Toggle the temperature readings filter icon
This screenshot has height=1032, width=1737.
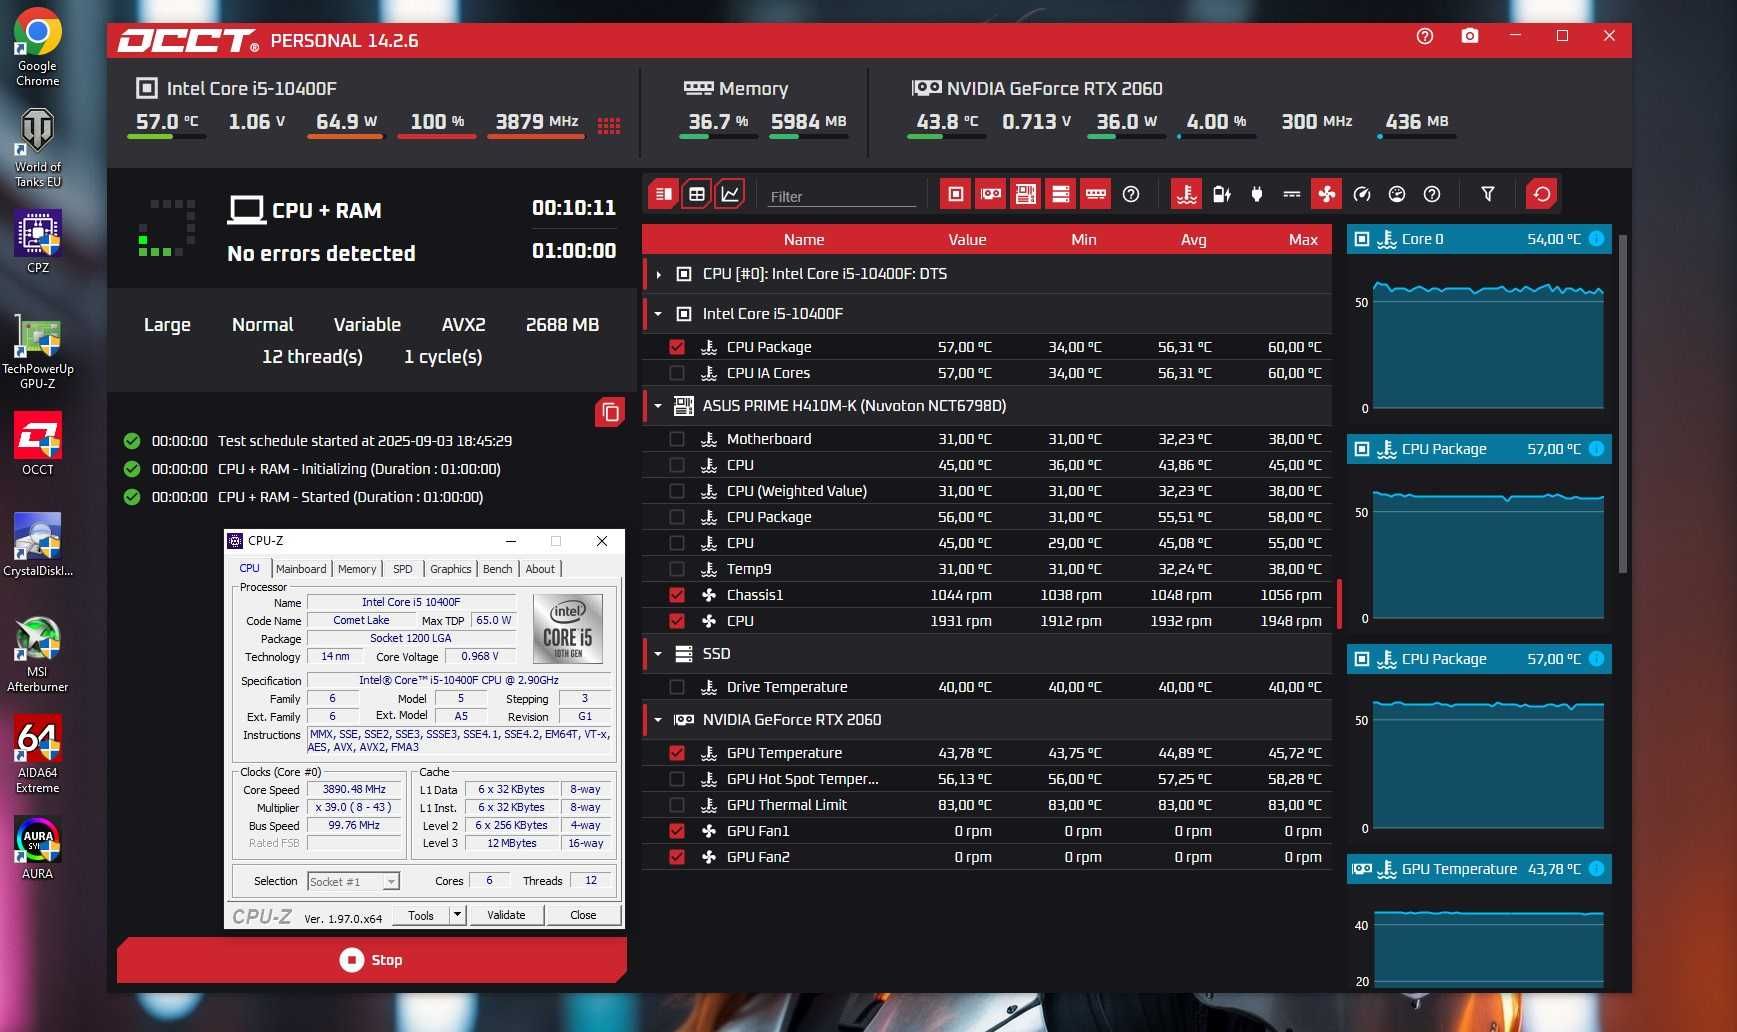pyautogui.click(x=1187, y=194)
